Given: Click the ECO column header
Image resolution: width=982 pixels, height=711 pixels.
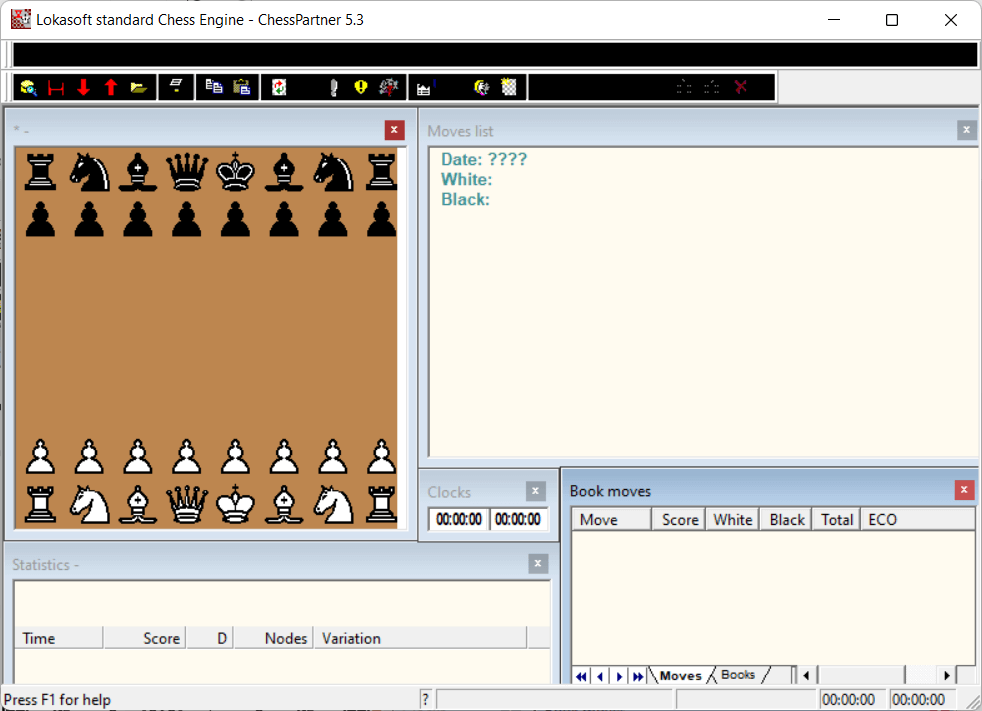Looking at the screenshot, I should click(x=917, y=520).
